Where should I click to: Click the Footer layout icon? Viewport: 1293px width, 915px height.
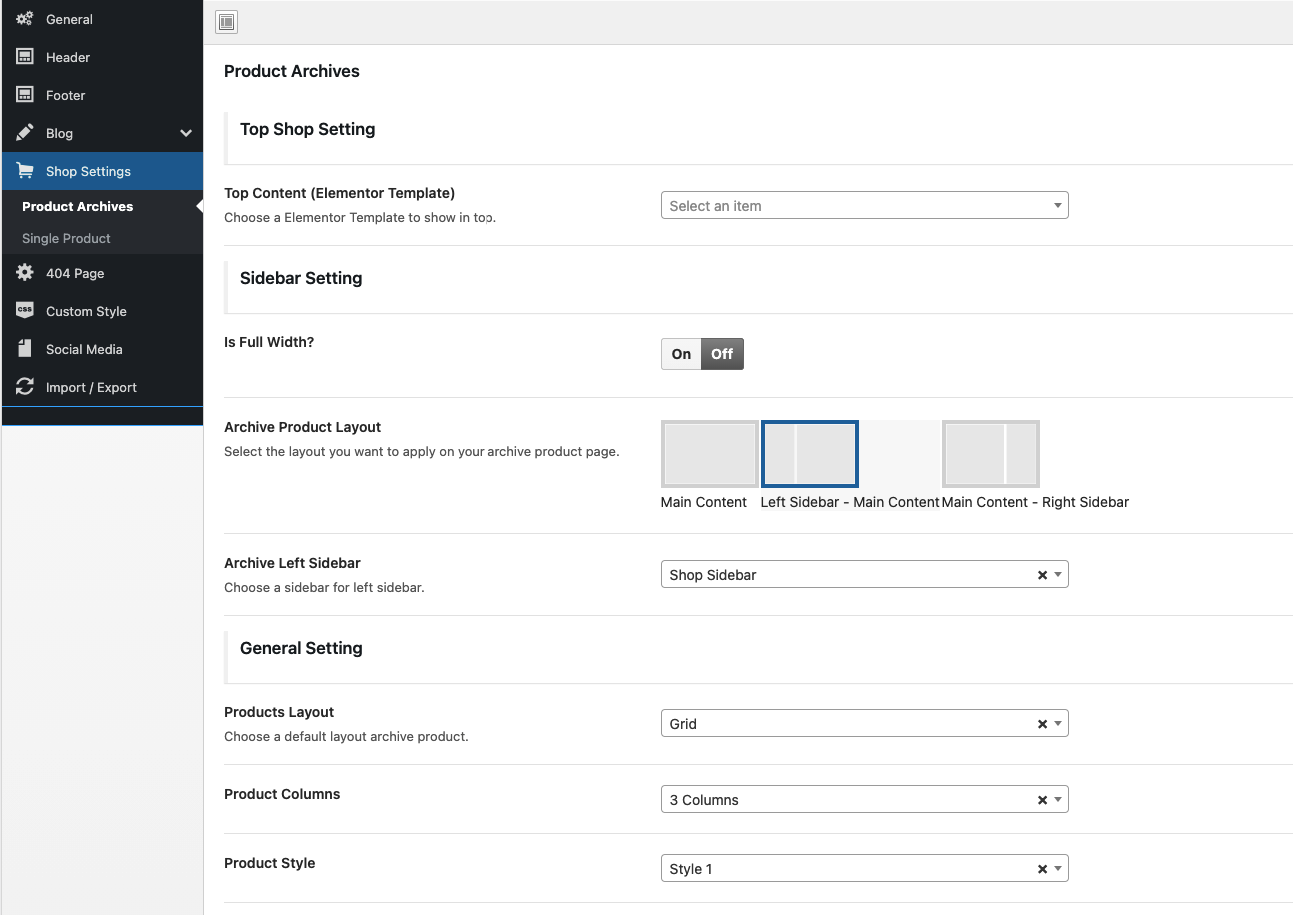[x=25, y=95]
